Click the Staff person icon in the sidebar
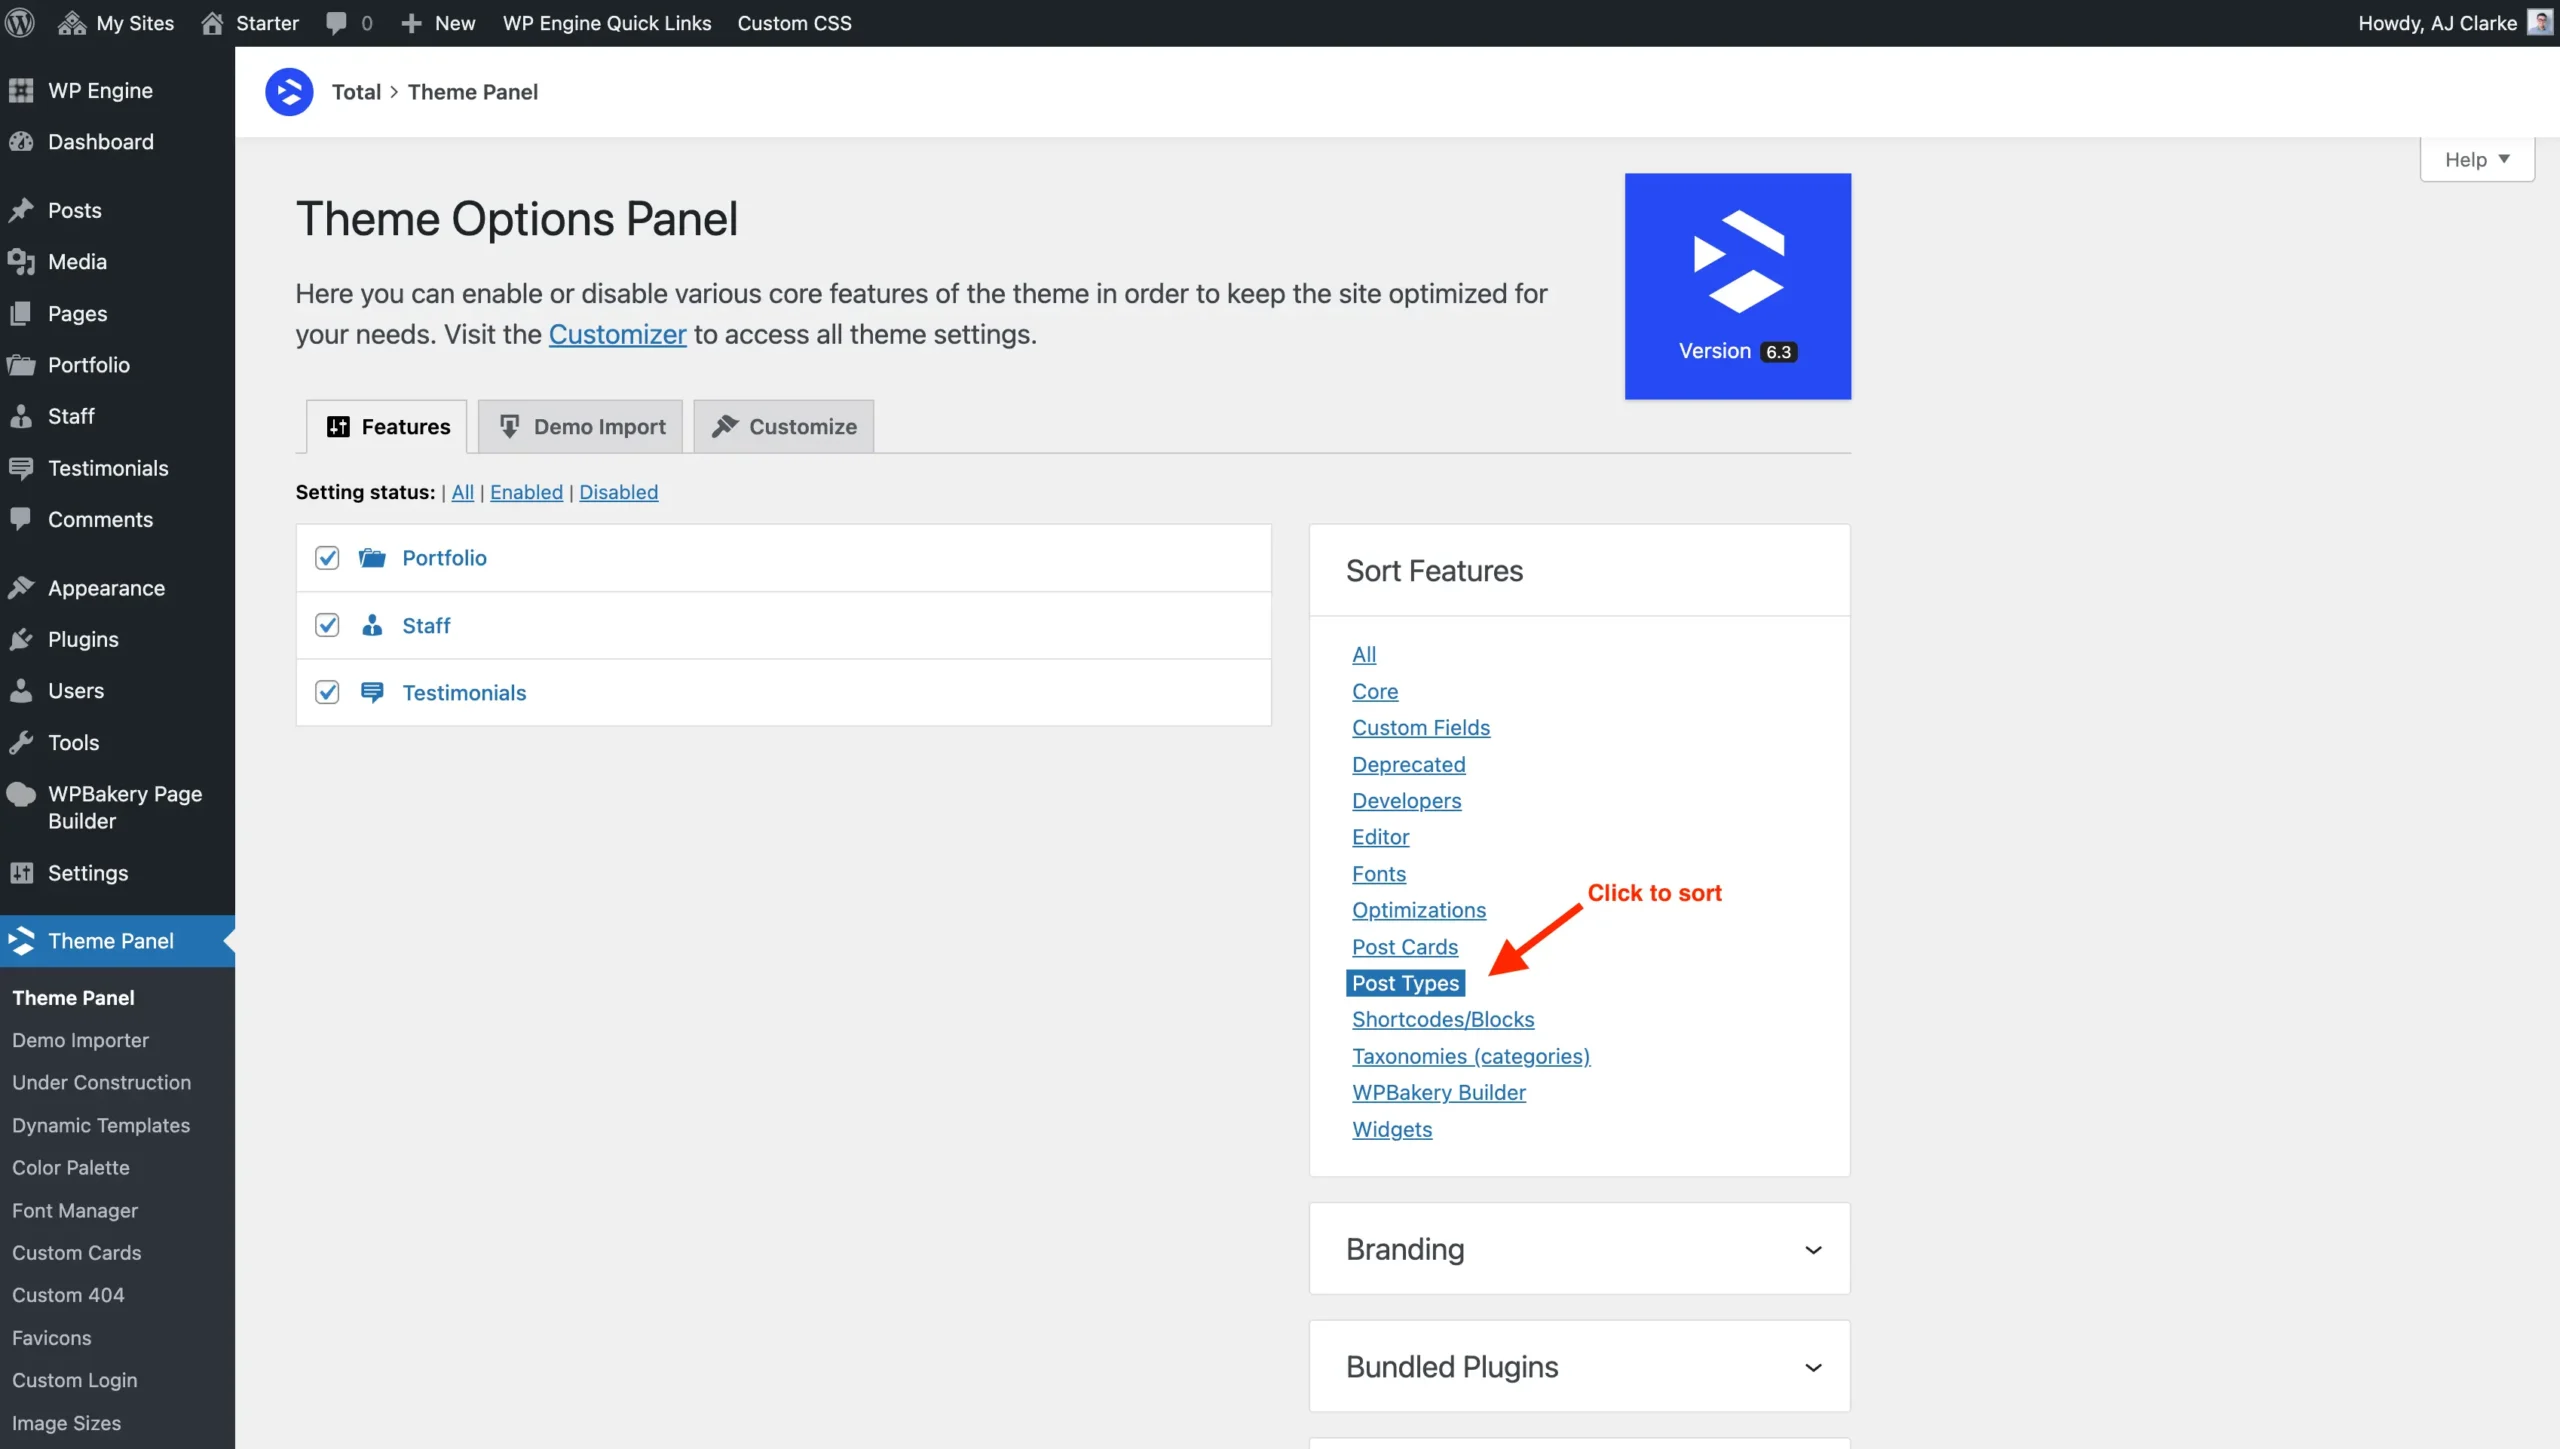 [21, 416]
